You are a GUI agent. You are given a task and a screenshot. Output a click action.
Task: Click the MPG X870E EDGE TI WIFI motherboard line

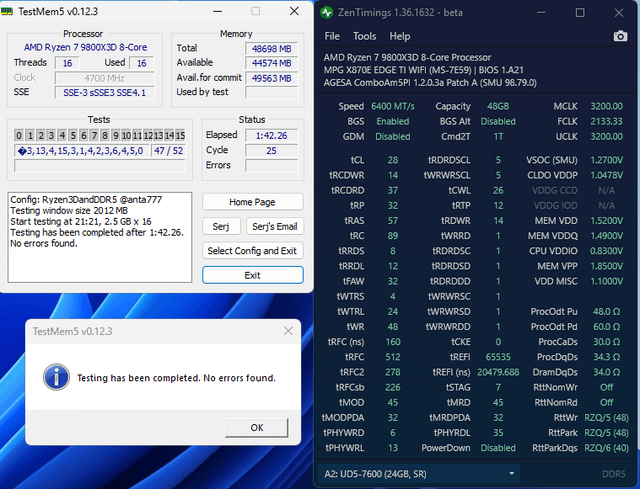point(424,70)
